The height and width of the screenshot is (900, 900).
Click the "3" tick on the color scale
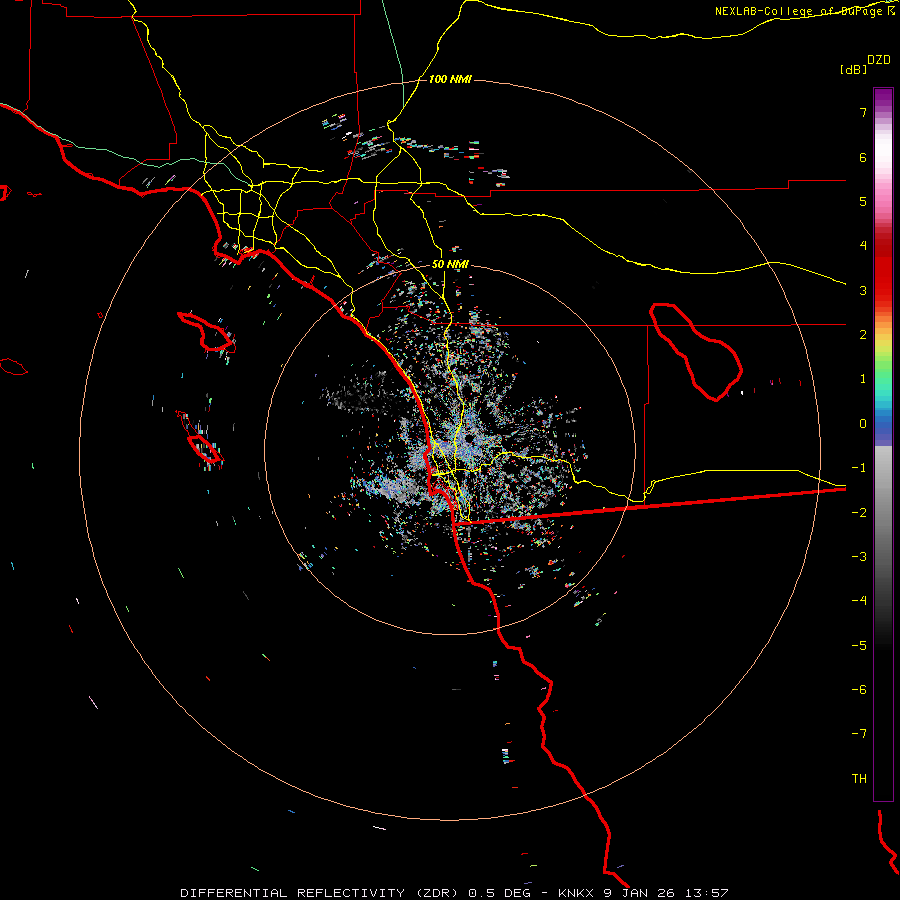click(x=863, y=290)
